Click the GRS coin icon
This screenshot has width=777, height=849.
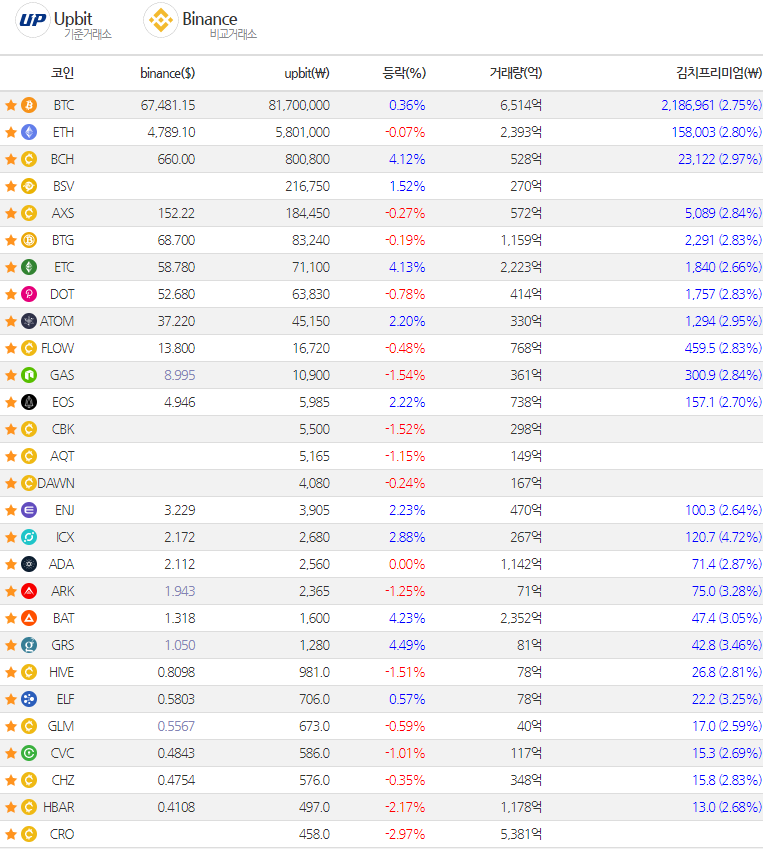(x=29, y=645)
